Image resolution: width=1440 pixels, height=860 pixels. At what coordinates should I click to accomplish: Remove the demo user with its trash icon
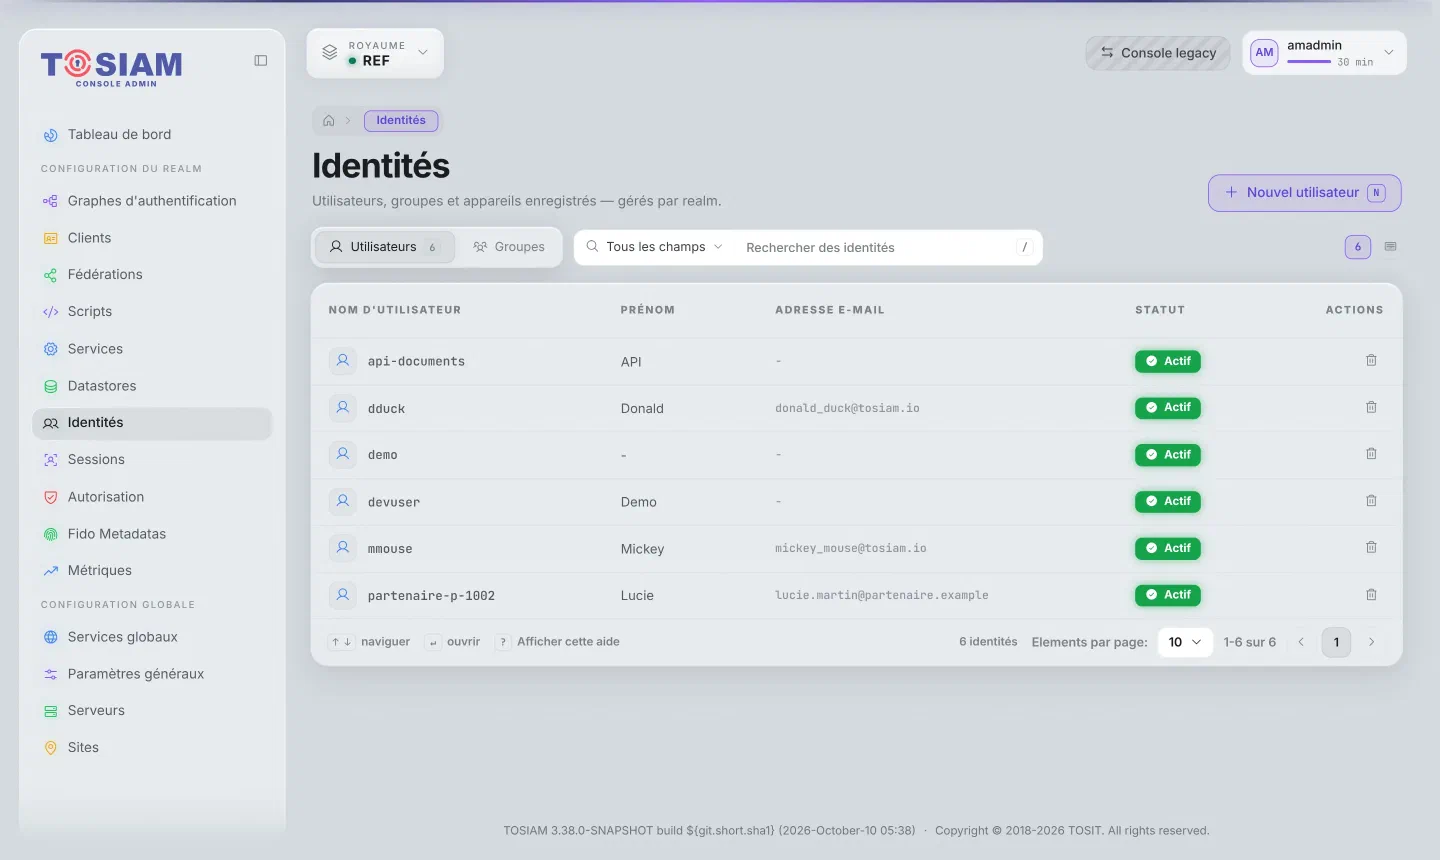[1371, 454]
